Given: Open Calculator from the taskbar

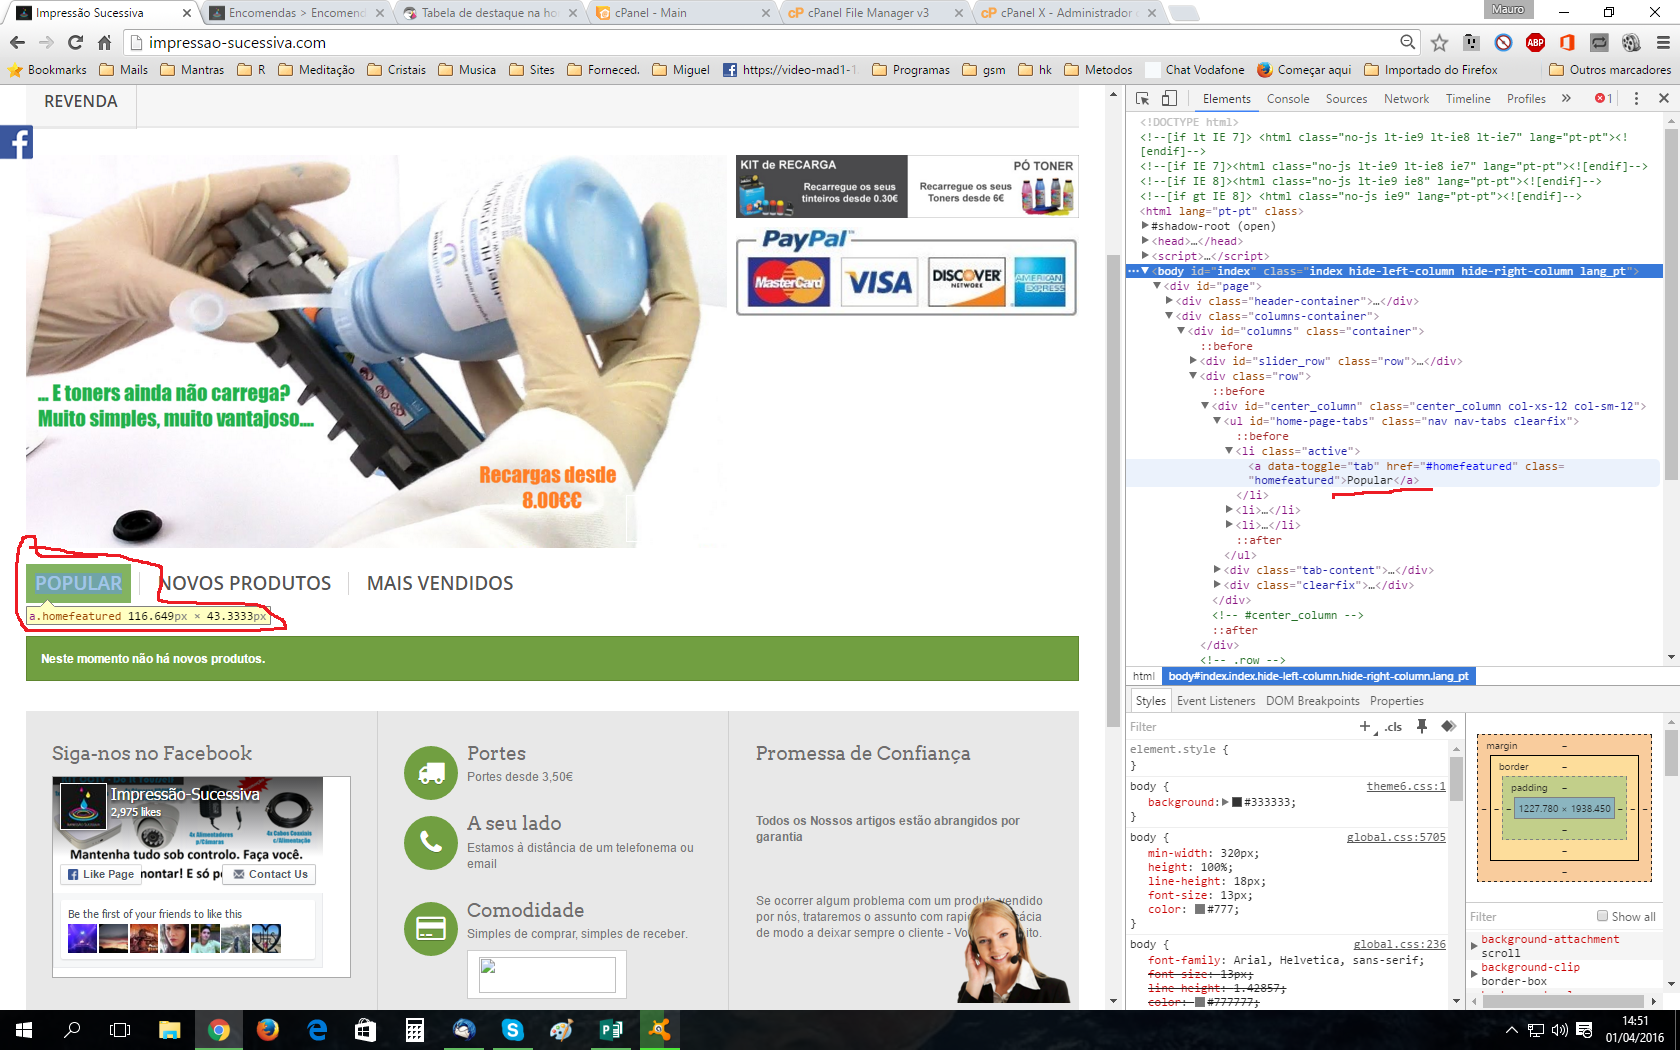Looking at the screenshot, I should (415, 1030).
